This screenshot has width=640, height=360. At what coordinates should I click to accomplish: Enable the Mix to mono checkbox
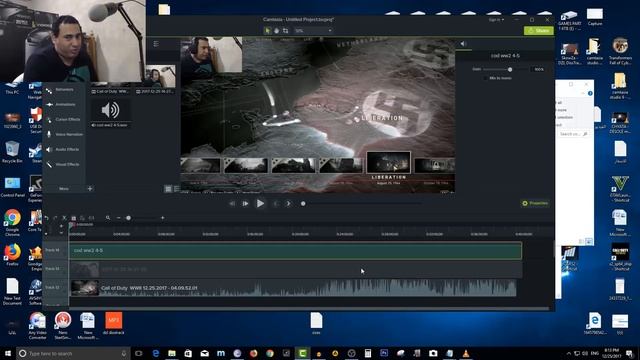pyautogui.click(x=485, y=78)
